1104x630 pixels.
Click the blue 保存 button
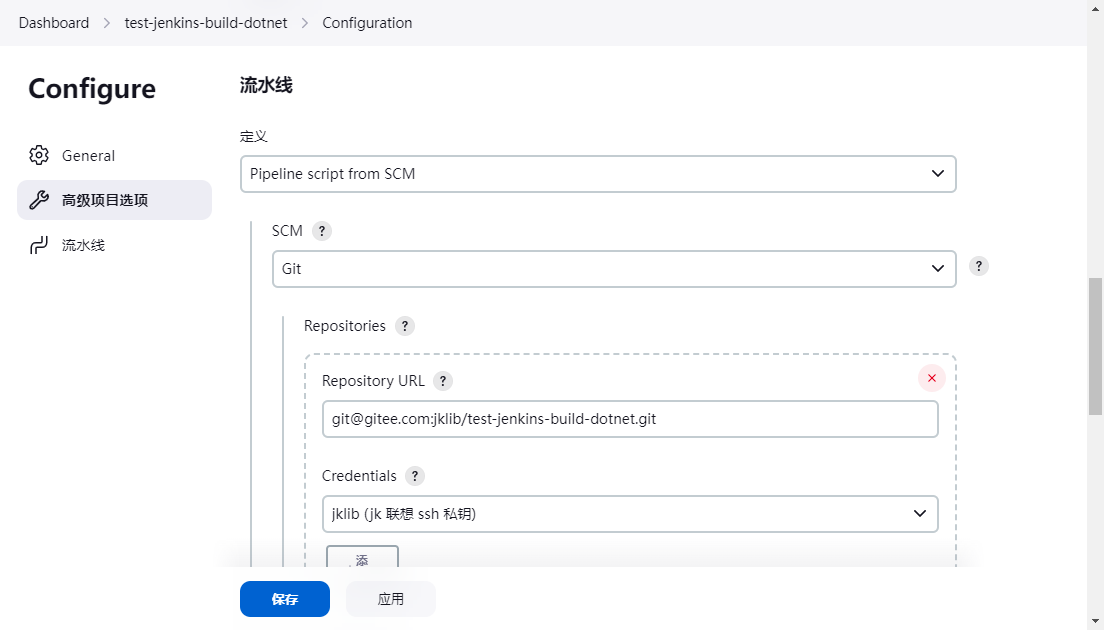click(x=284, y=599)
